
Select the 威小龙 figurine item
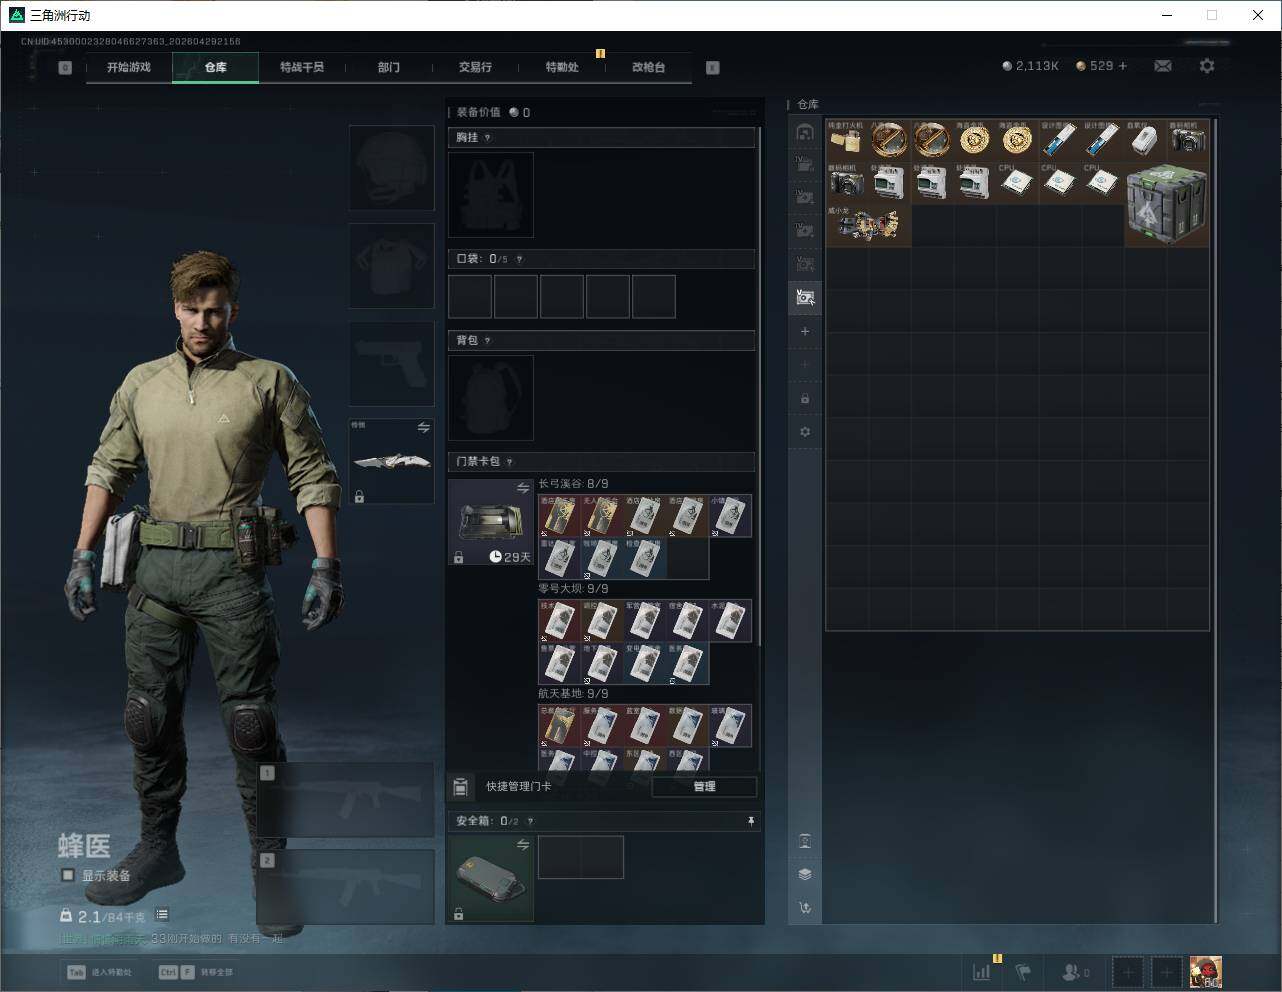click(868, 225)
